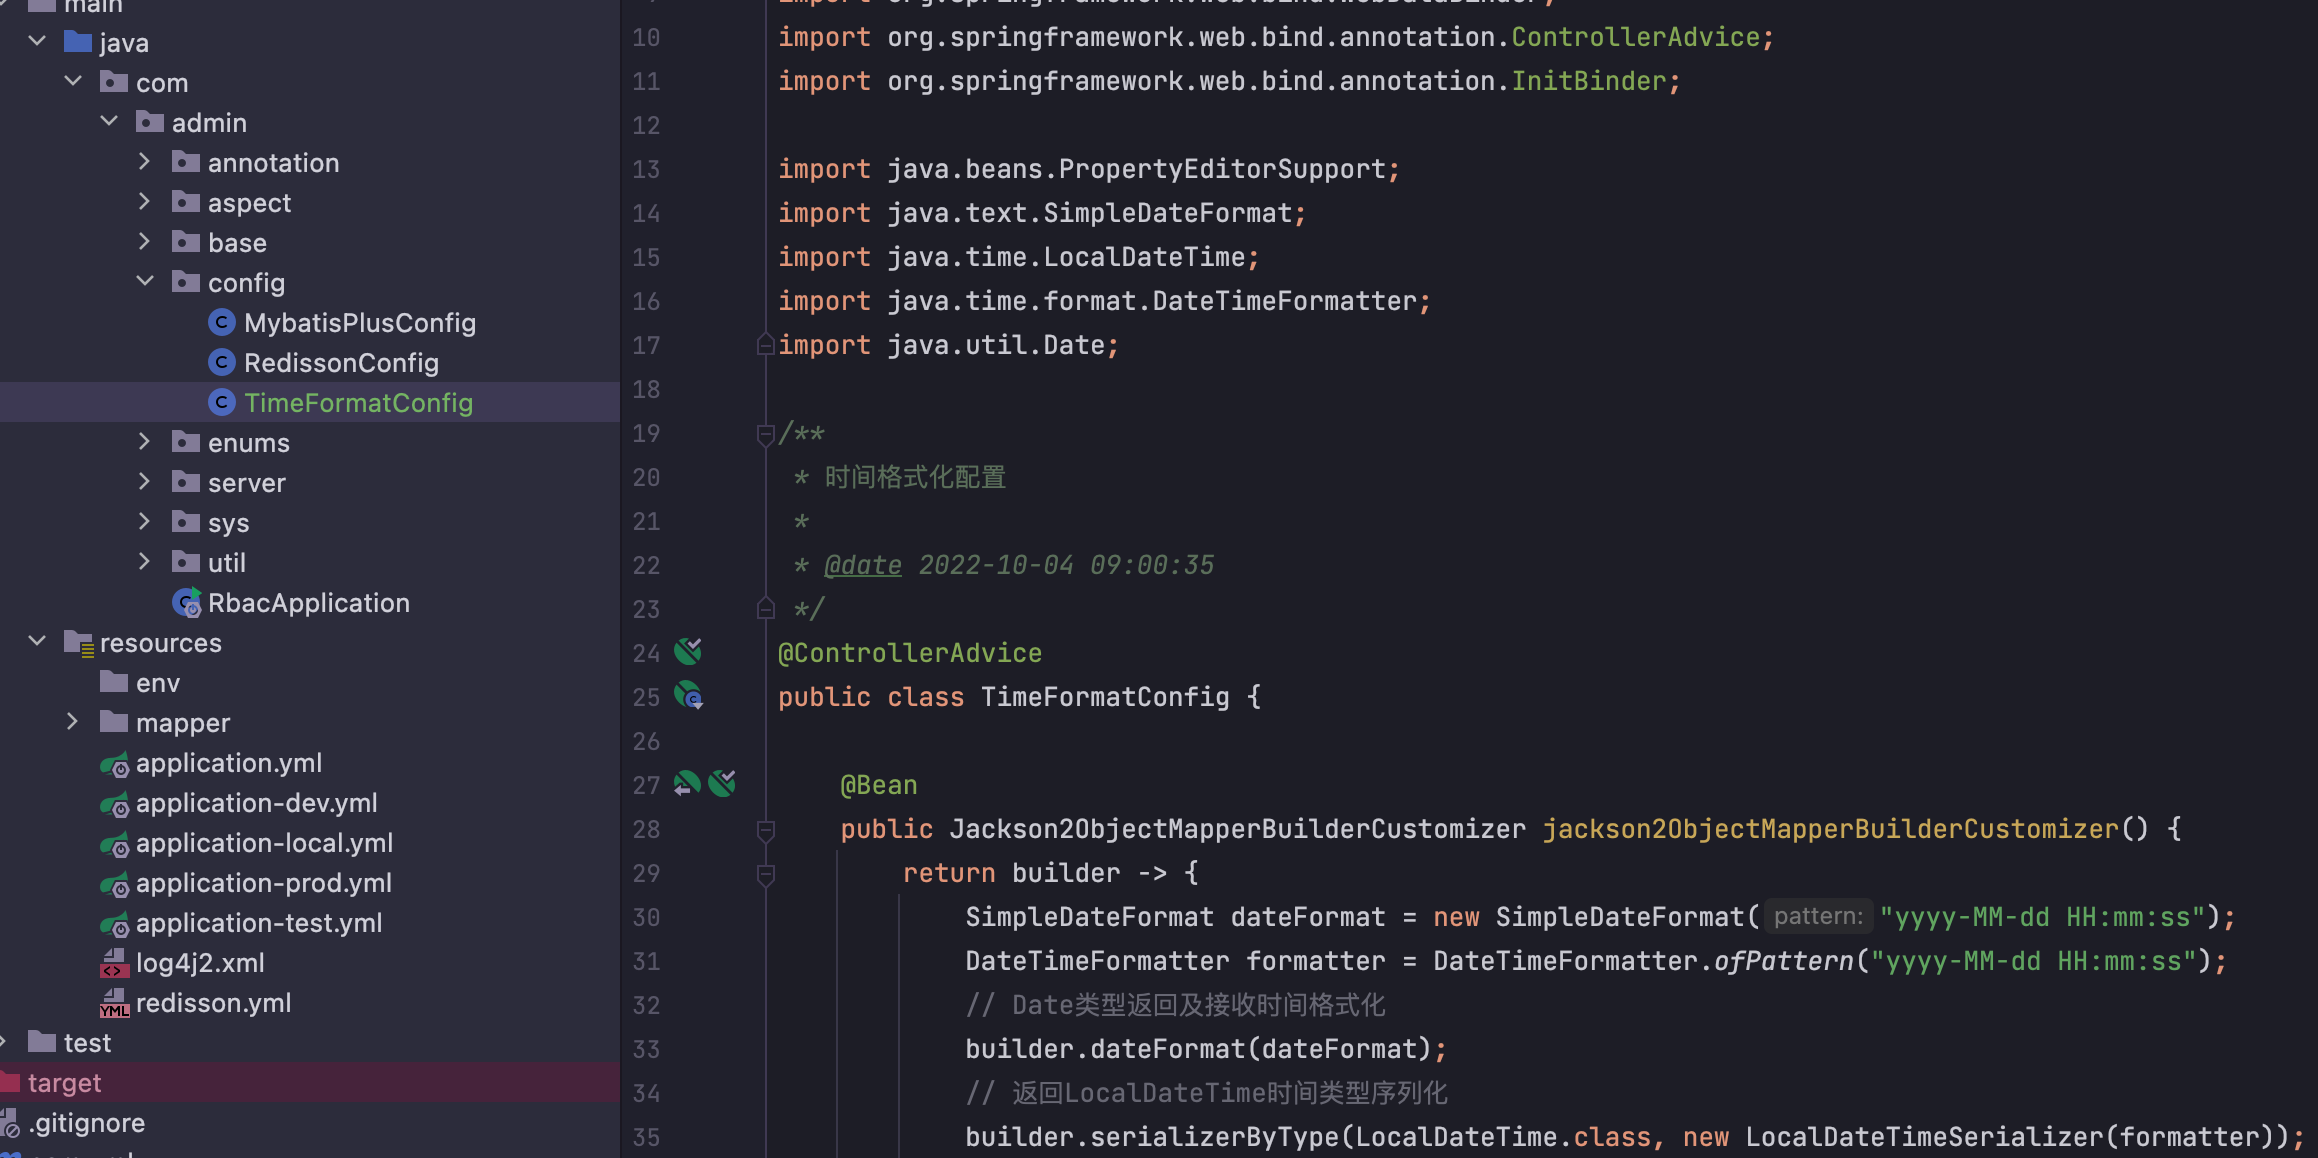Open MybatisPlusConfig class icon
This screenshot has width=2318, height=1158.
point(222,322)
